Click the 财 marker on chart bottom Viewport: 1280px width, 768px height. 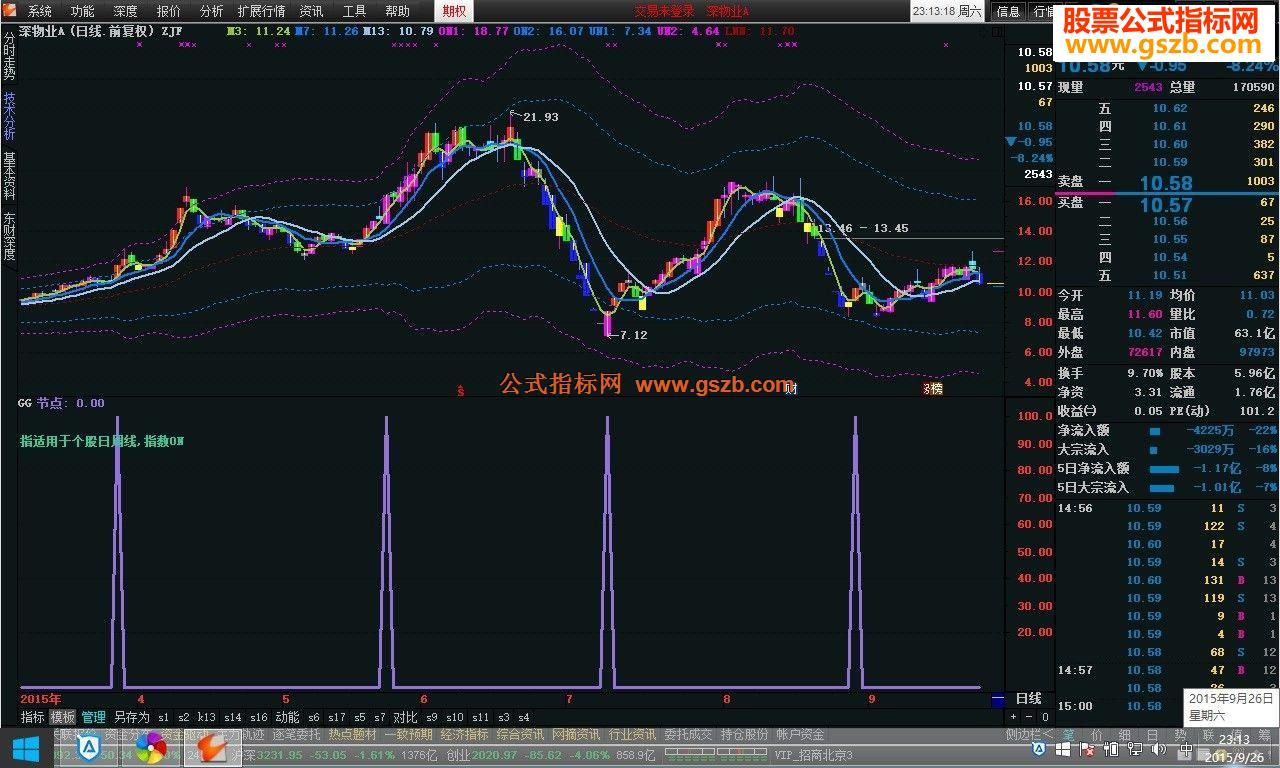coord(792,388)
